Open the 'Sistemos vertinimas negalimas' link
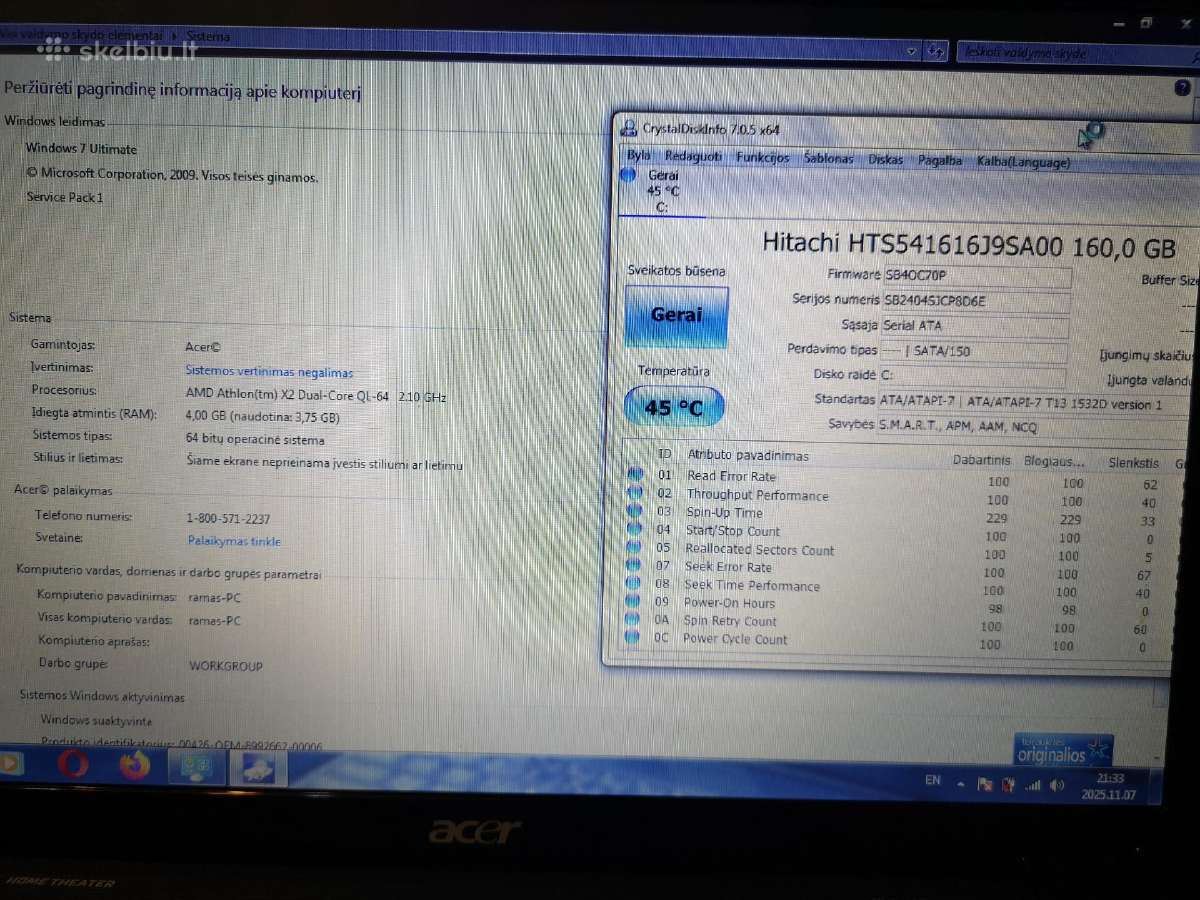The height and width of the screenshot is (900, 1200). 269,371
